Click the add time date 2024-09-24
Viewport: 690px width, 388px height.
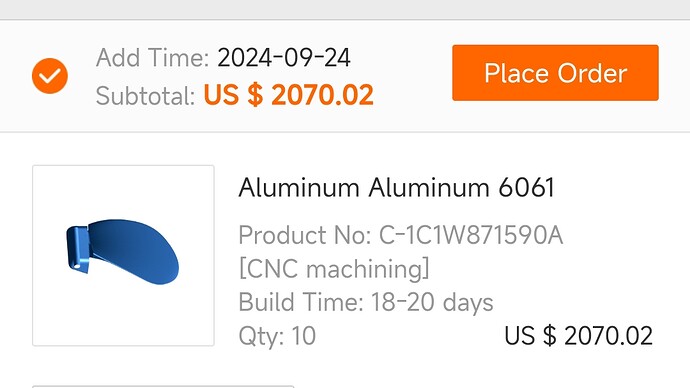[284, 58]
